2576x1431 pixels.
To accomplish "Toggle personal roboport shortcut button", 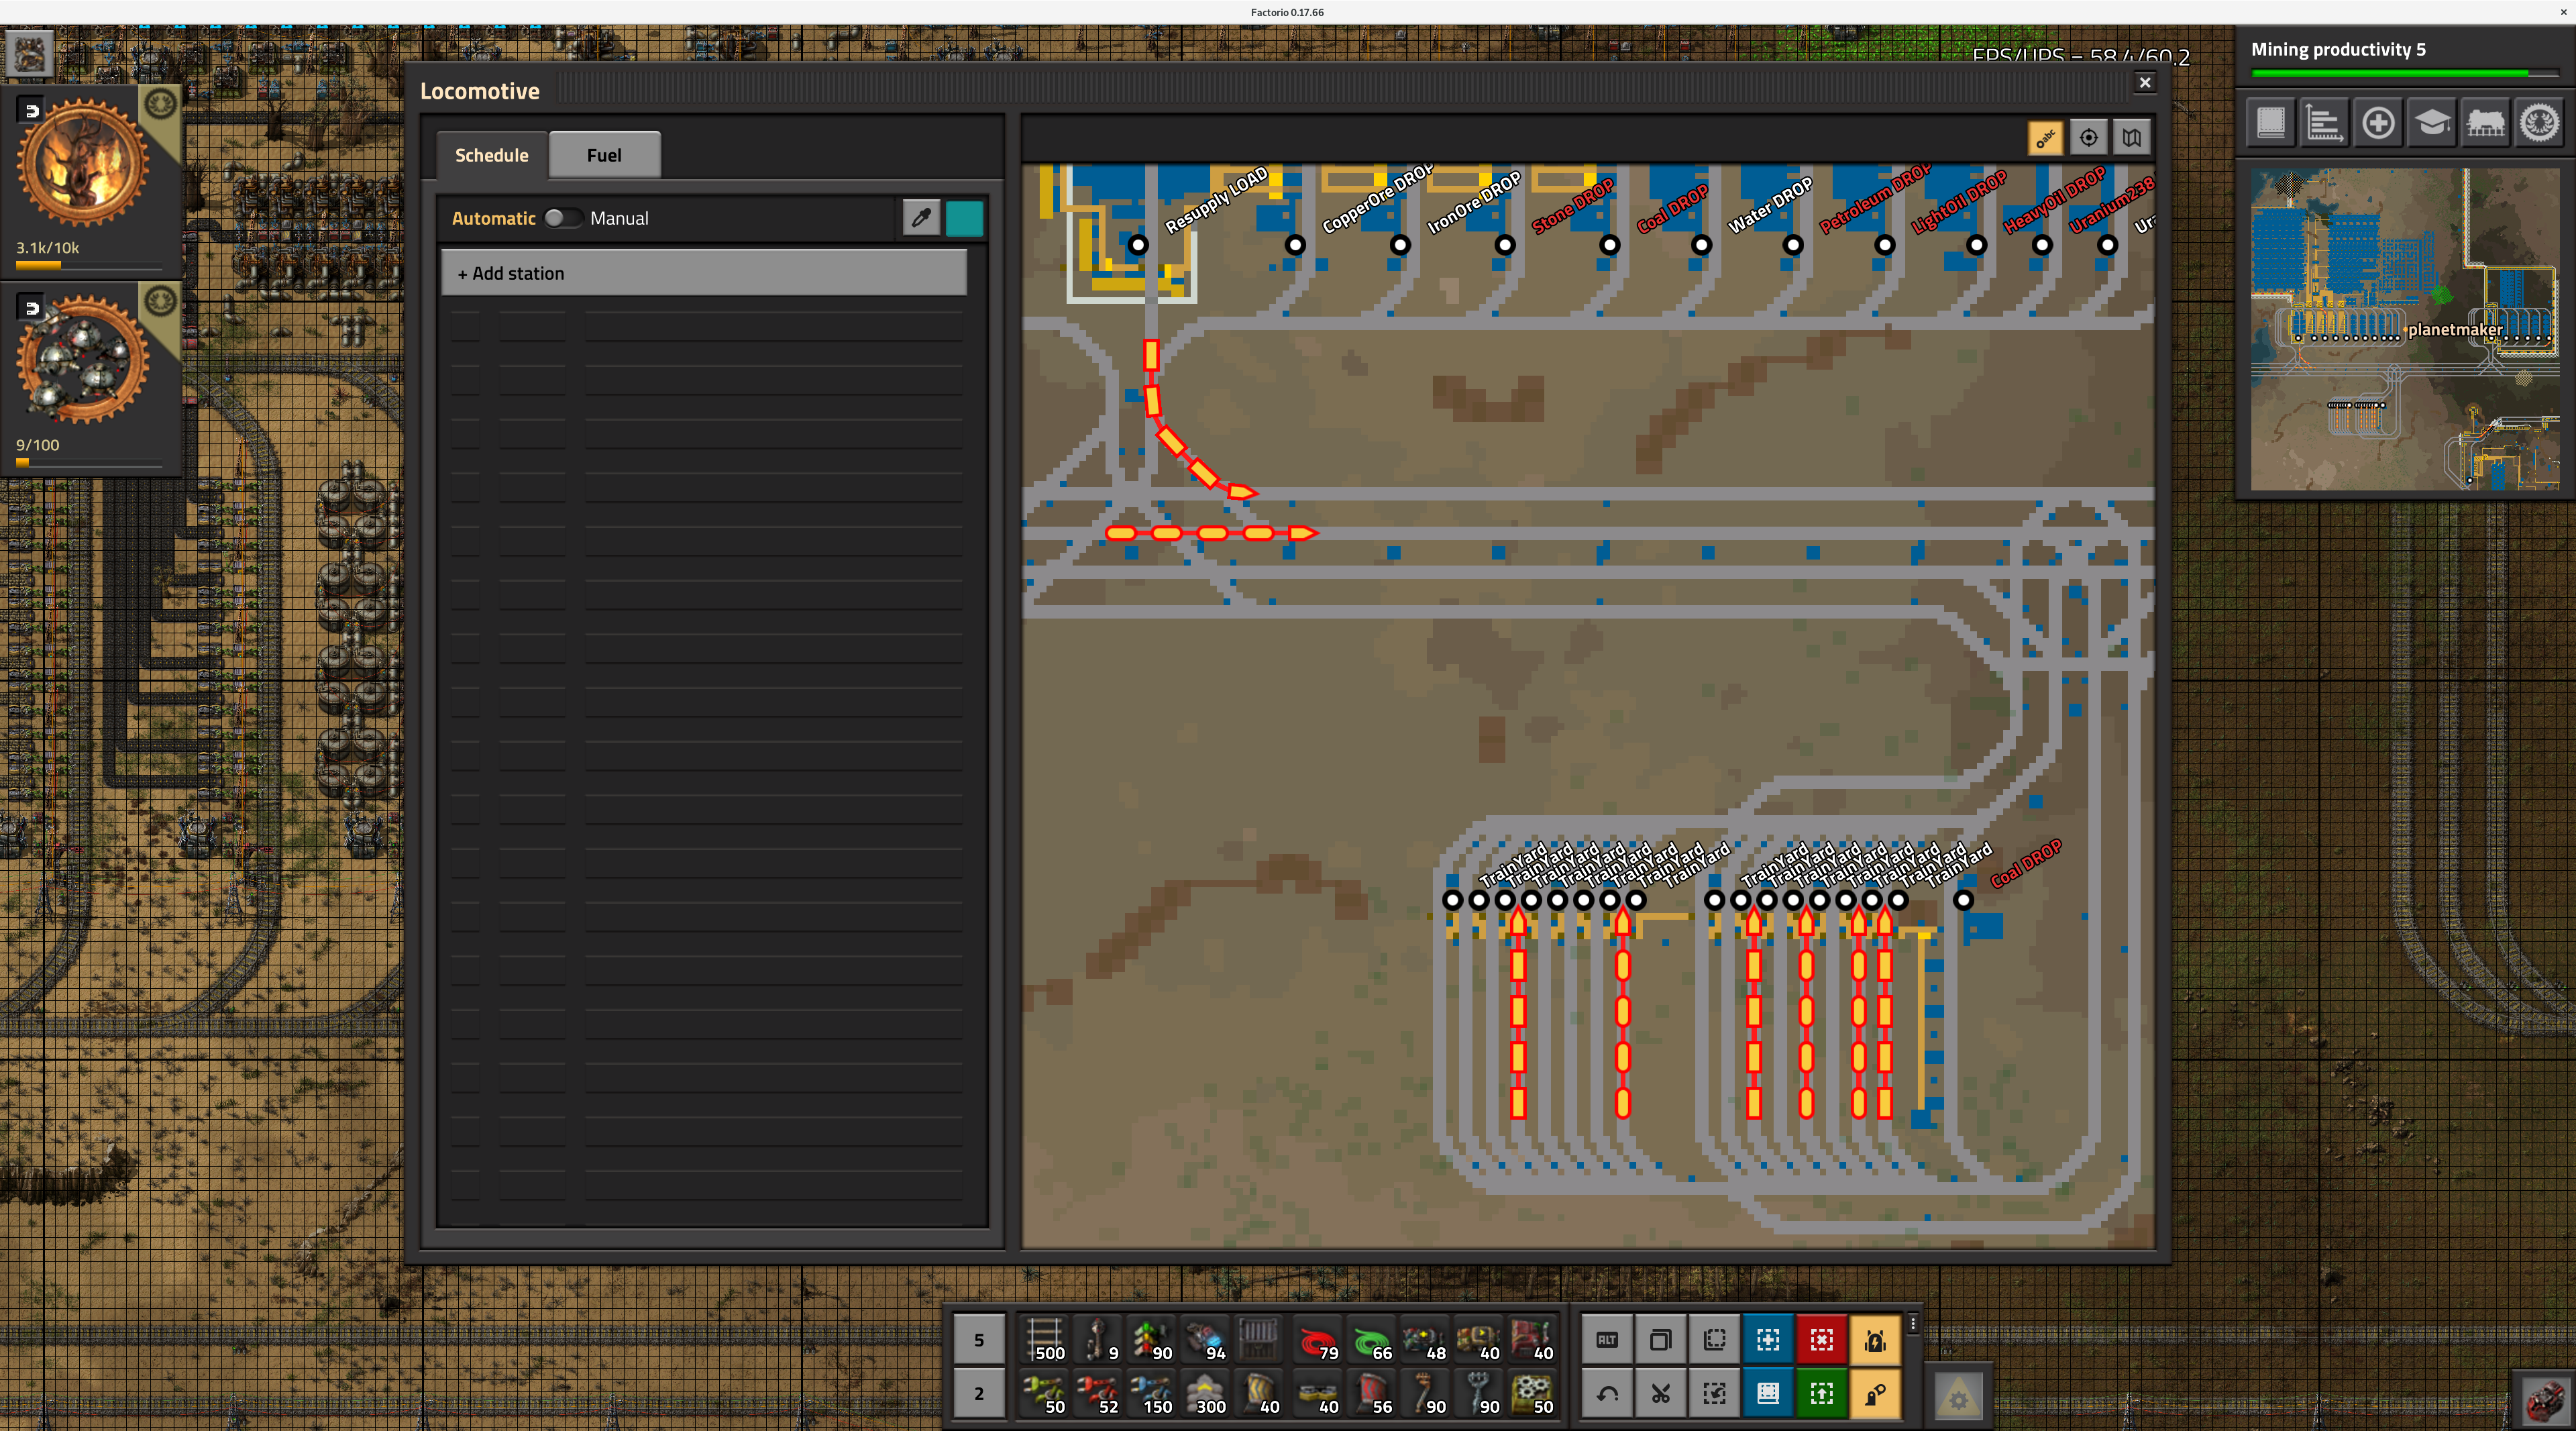I will [x=1875, y=1340].
